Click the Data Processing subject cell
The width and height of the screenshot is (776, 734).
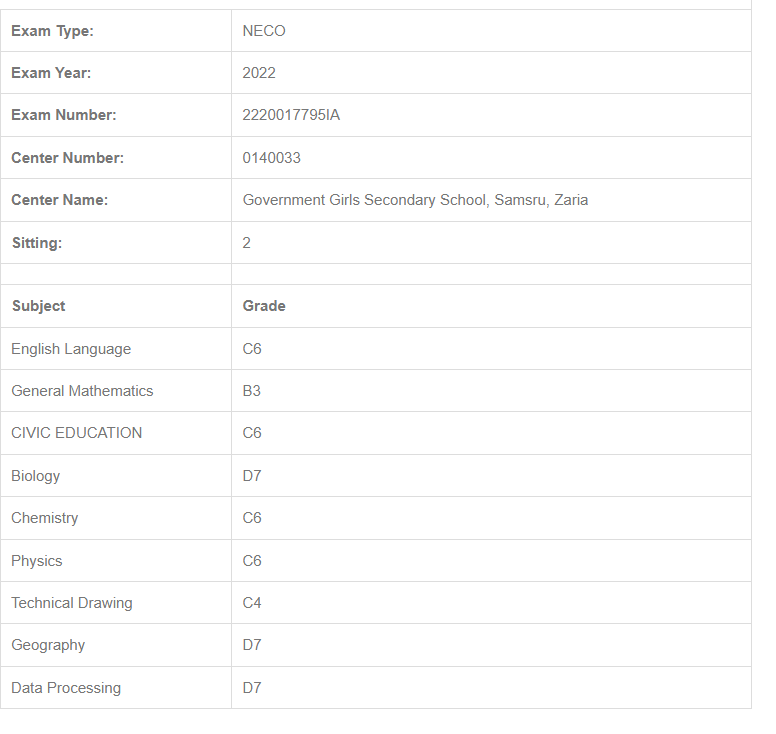66,688
